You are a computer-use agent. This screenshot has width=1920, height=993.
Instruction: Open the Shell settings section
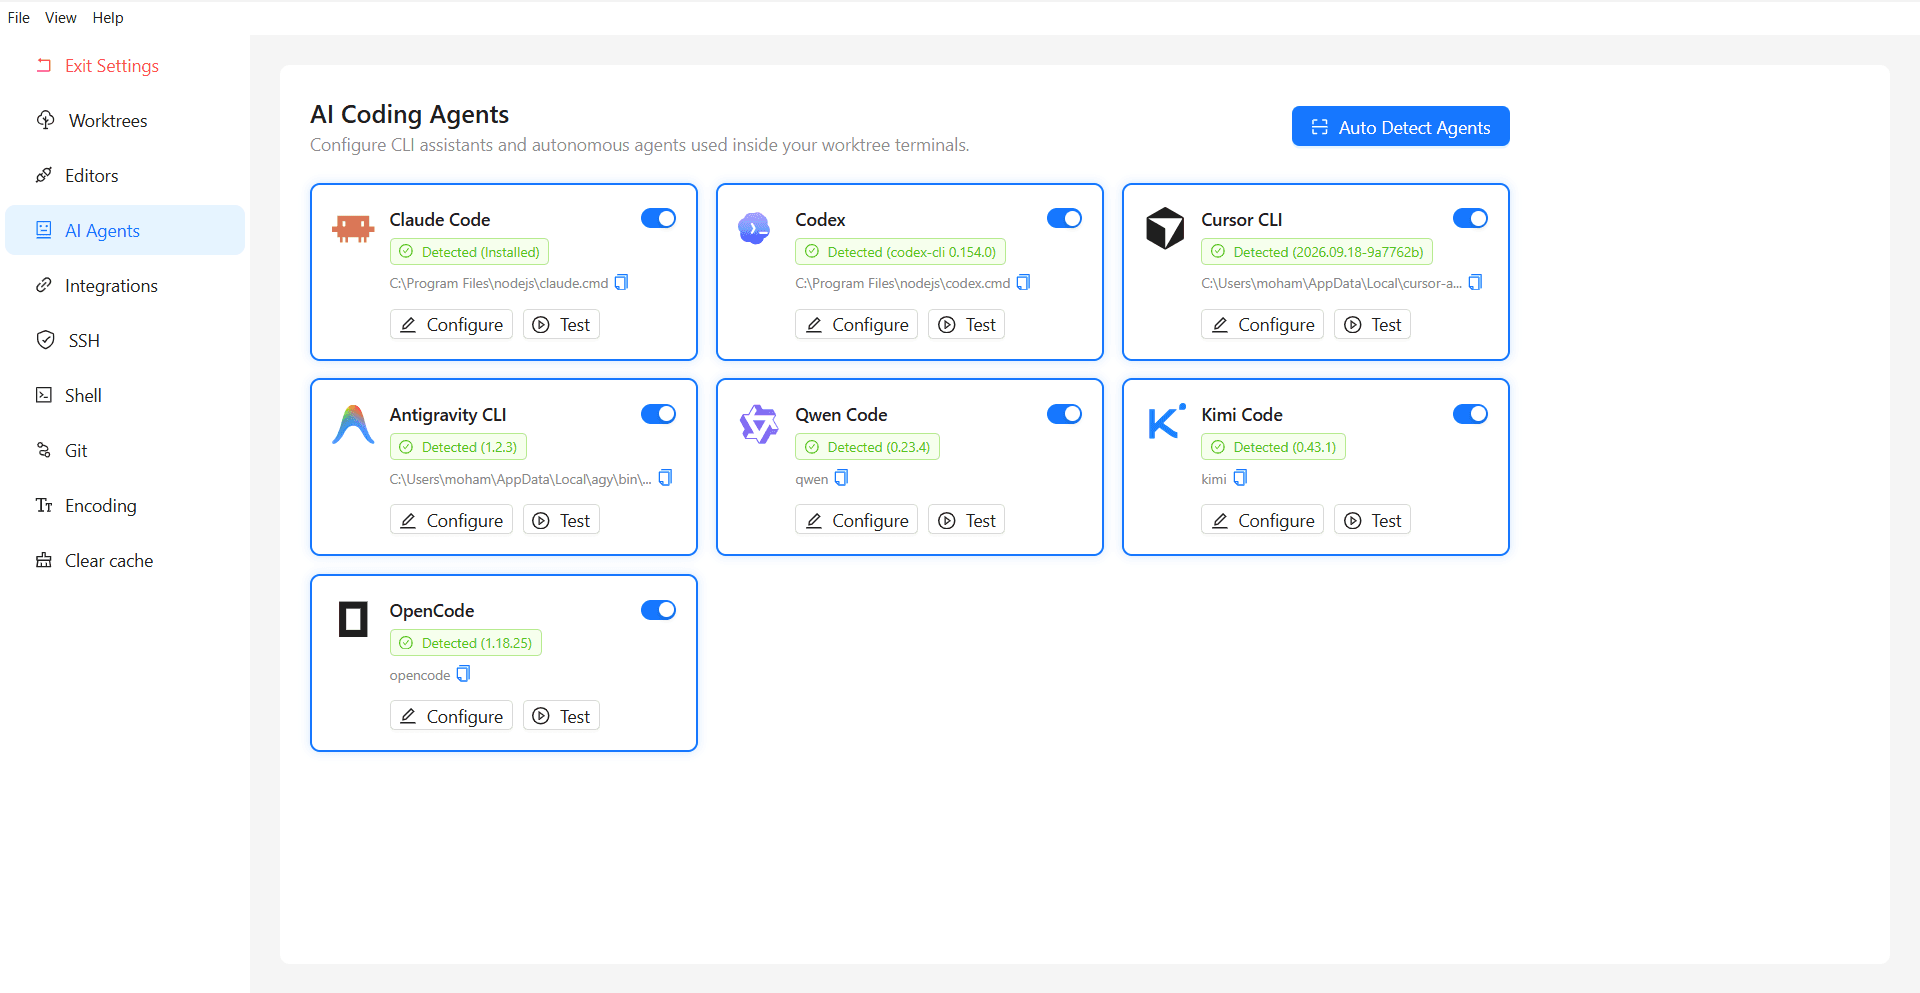point(125,395)
